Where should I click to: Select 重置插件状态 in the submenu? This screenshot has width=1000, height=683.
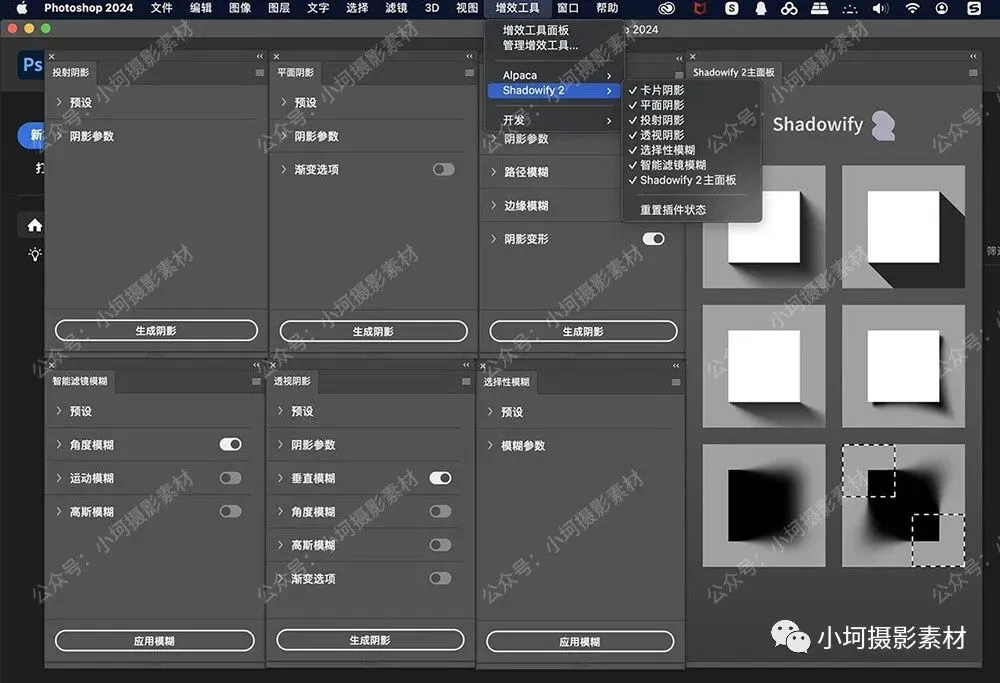tap(691, 210)
